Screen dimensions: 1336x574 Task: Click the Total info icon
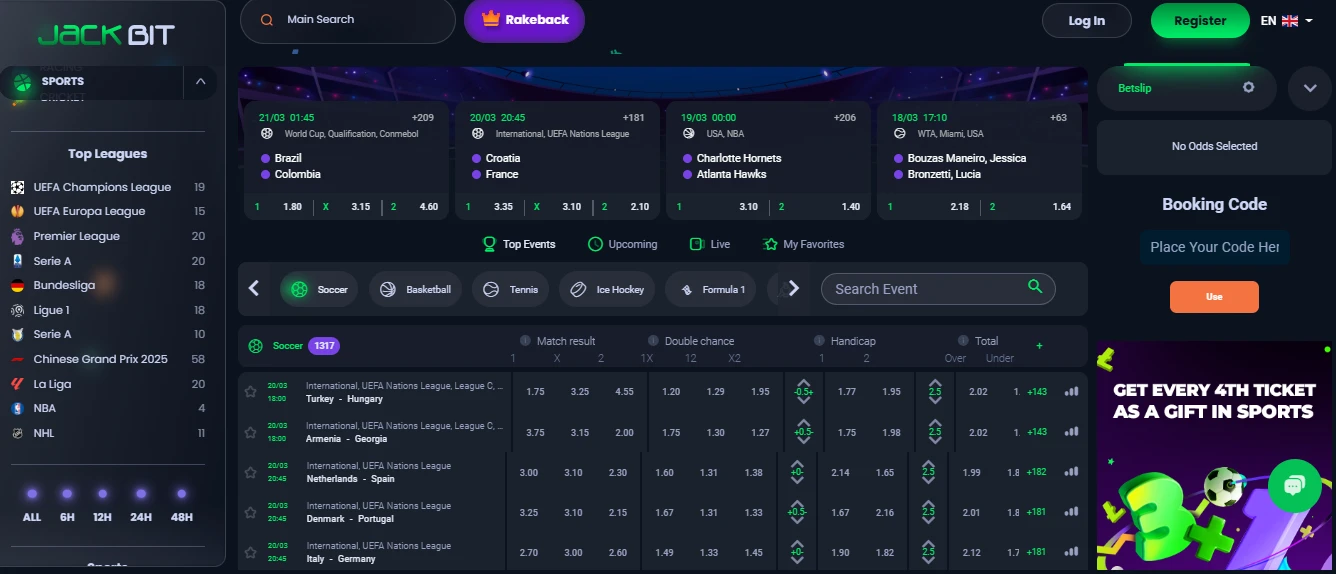pyautogui.click(x=964, y=341)
